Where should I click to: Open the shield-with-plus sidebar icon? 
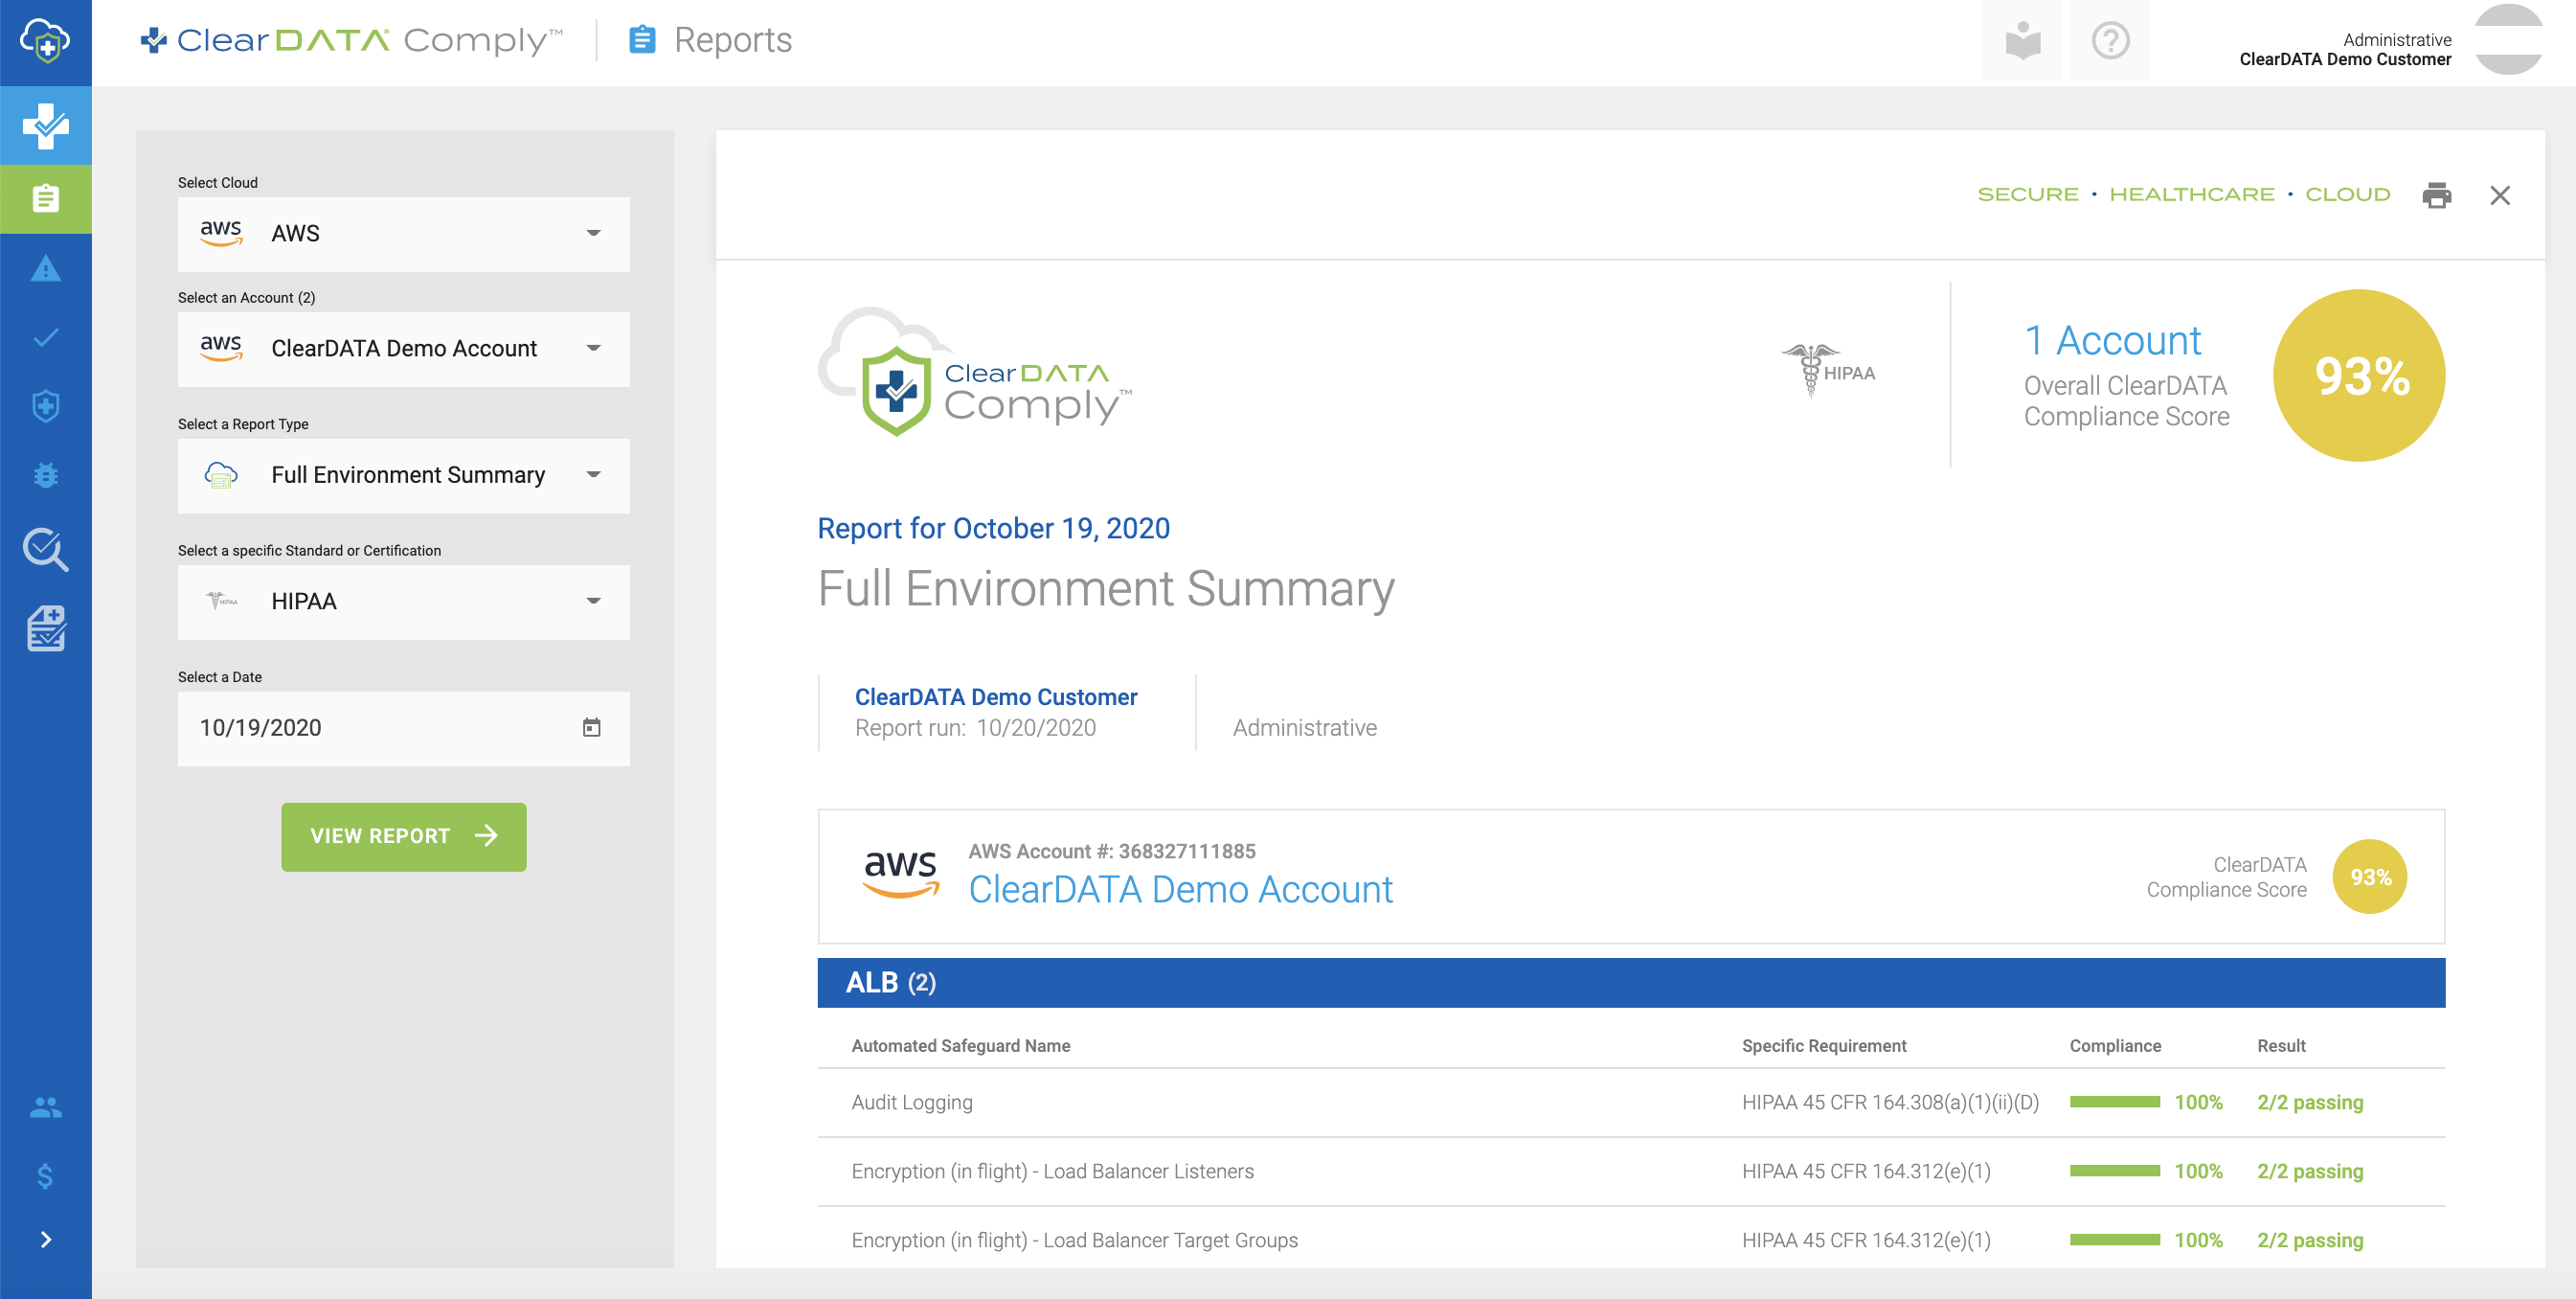[x=45, y=406]
